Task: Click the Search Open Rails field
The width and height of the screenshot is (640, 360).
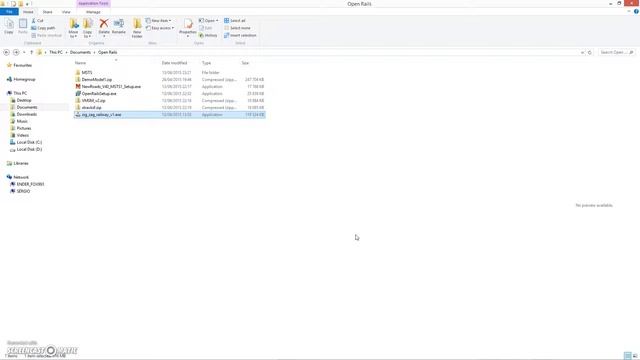Action: [616, 52]
